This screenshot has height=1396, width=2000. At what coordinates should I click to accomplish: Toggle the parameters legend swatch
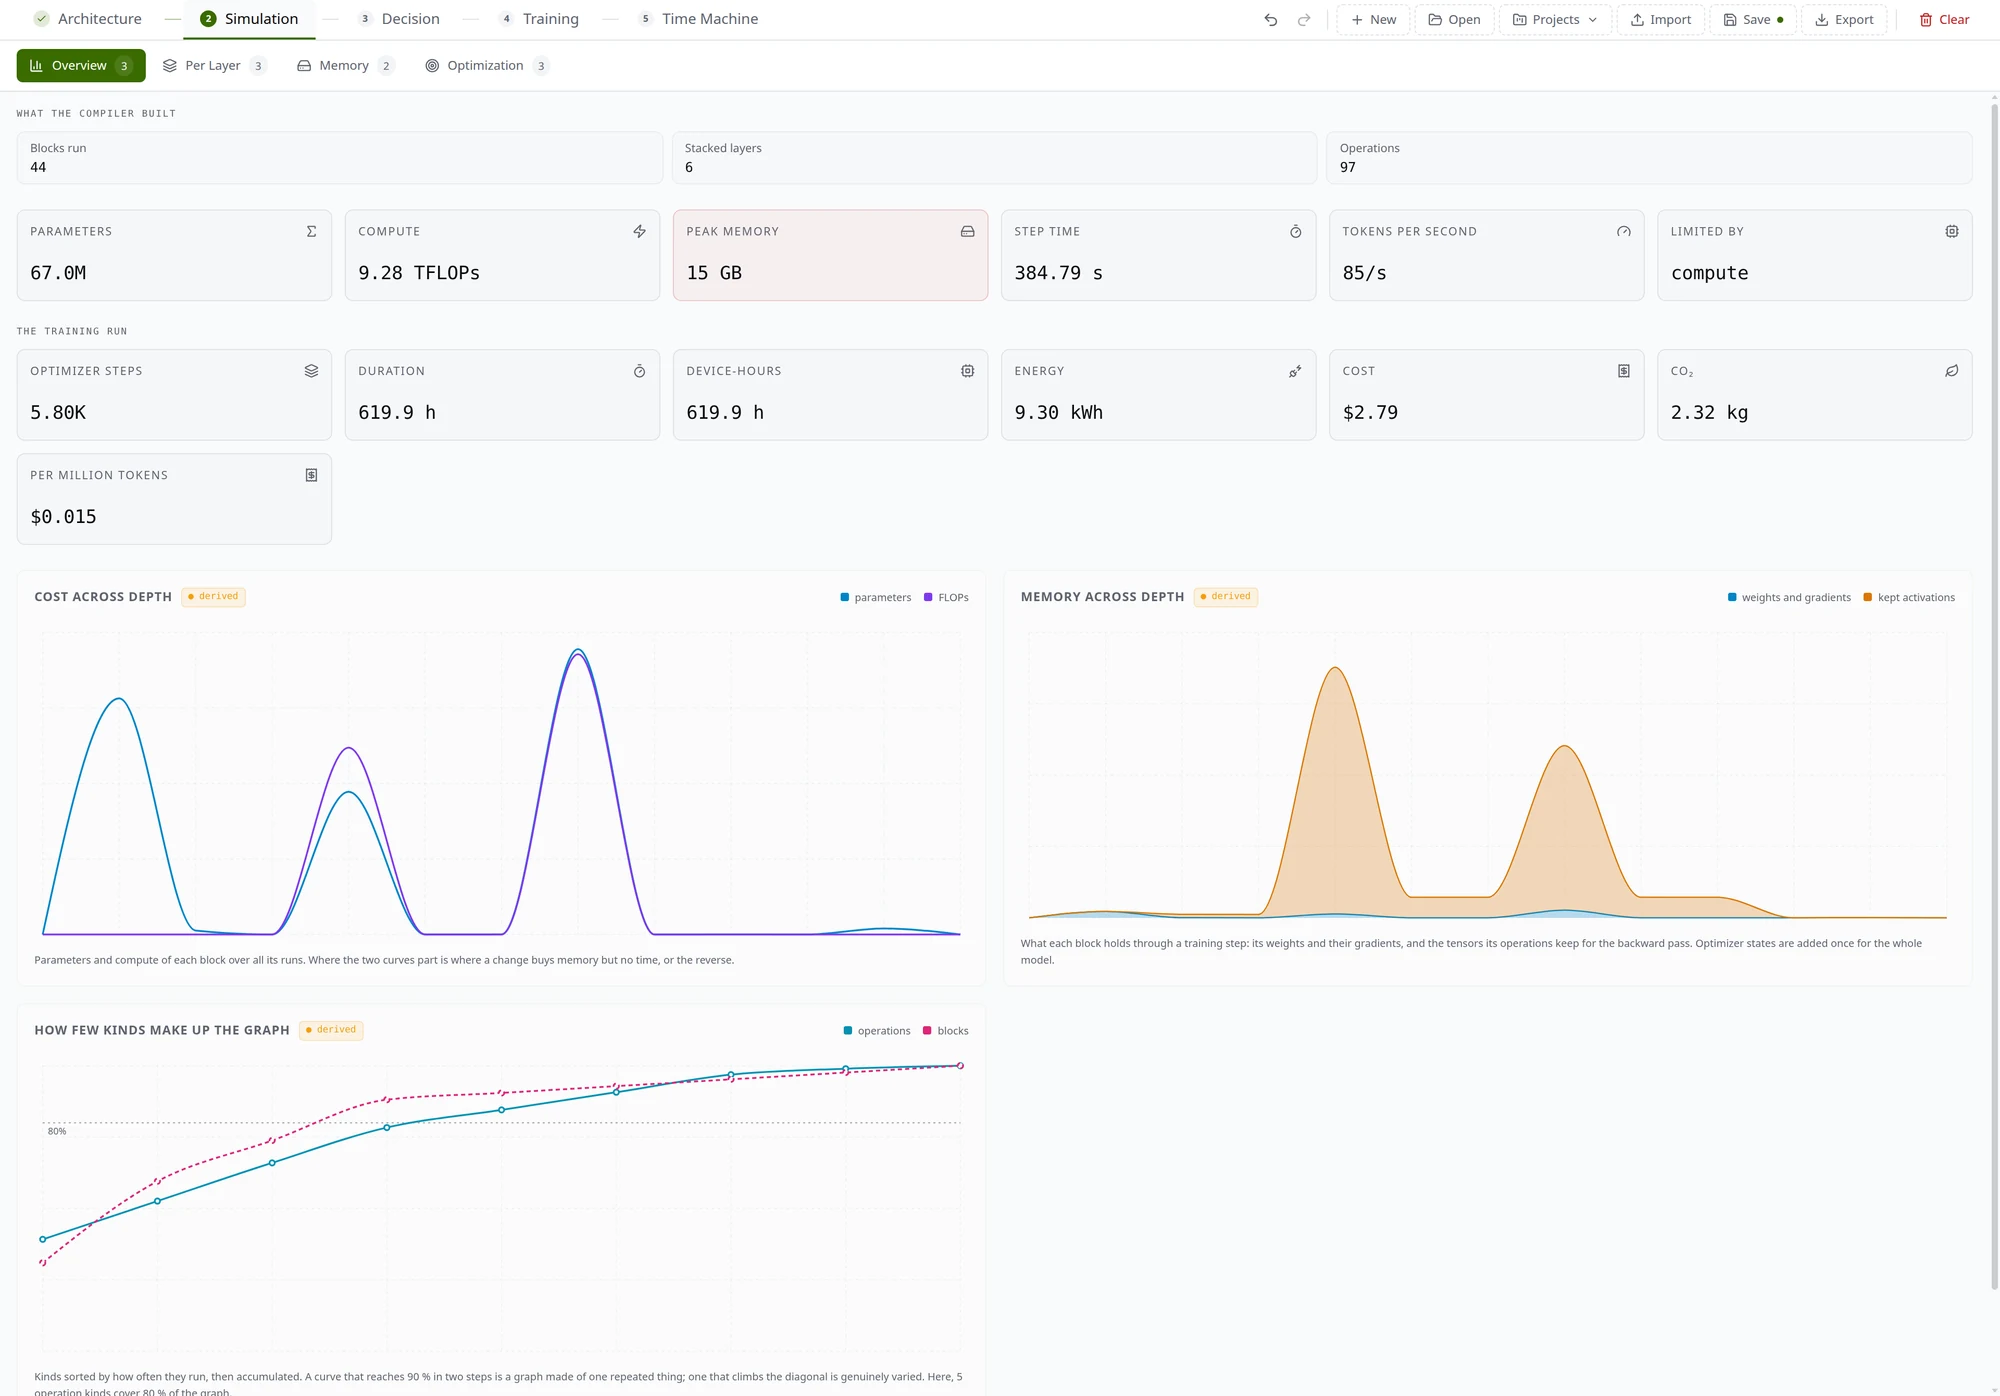(x=845, y=597)
